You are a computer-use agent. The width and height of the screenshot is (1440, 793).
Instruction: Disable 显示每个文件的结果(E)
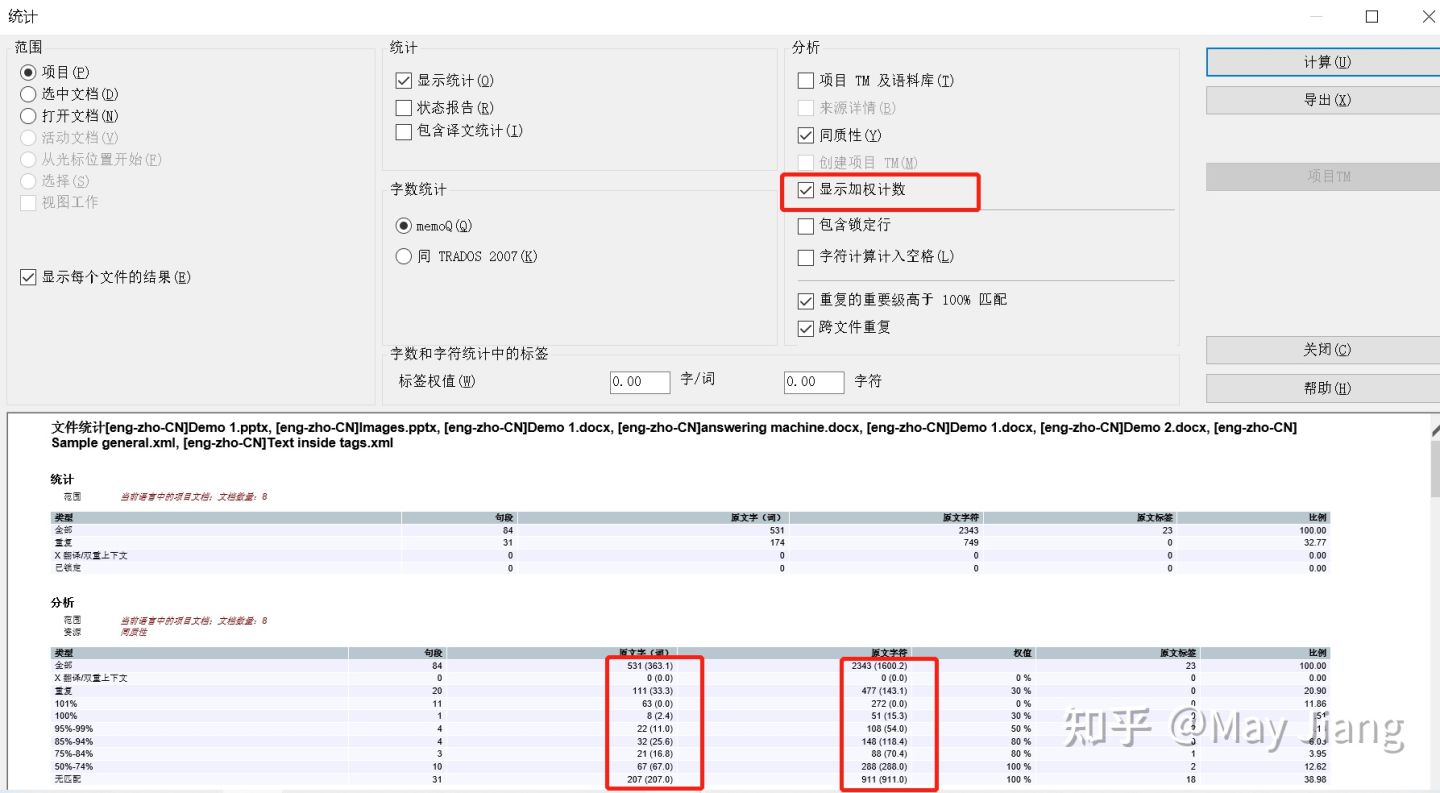28,279
